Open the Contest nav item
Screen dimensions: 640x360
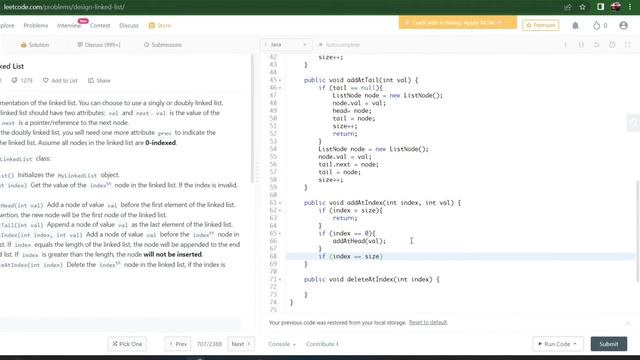tap(100, 25)
